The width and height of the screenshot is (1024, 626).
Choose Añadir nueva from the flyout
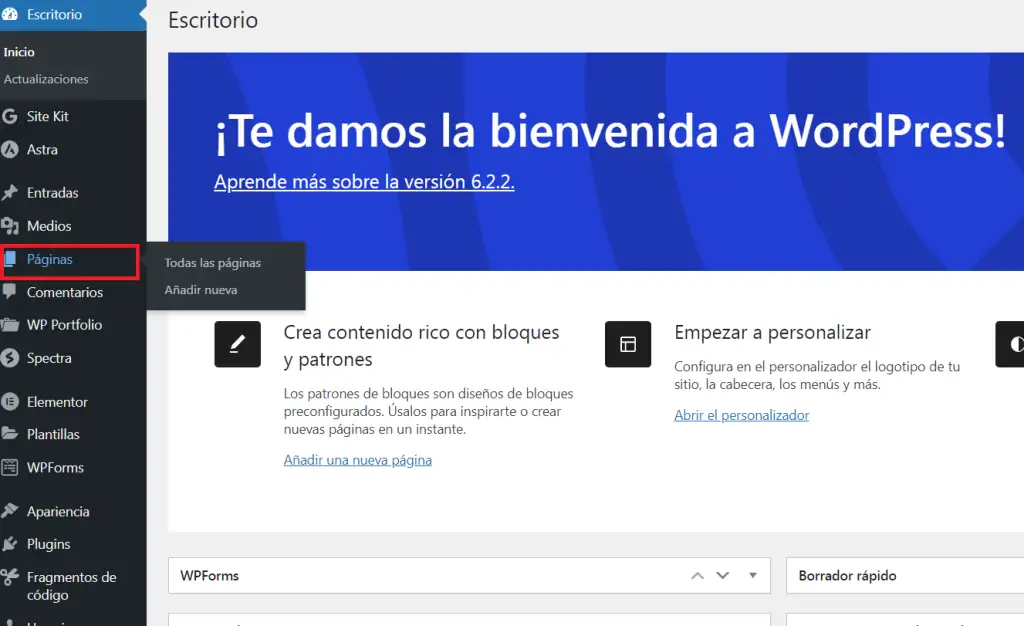click(x=201, y=290)
